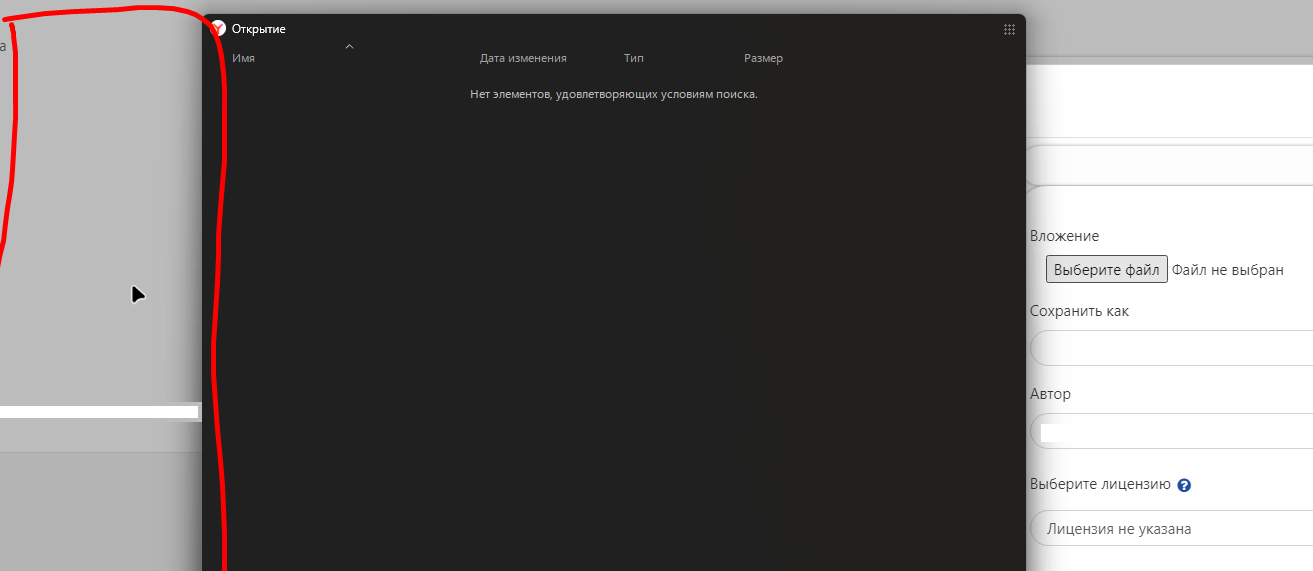
Task: Focus the Автор input field
Action: pyautogui.click(x=1172, y=431)
